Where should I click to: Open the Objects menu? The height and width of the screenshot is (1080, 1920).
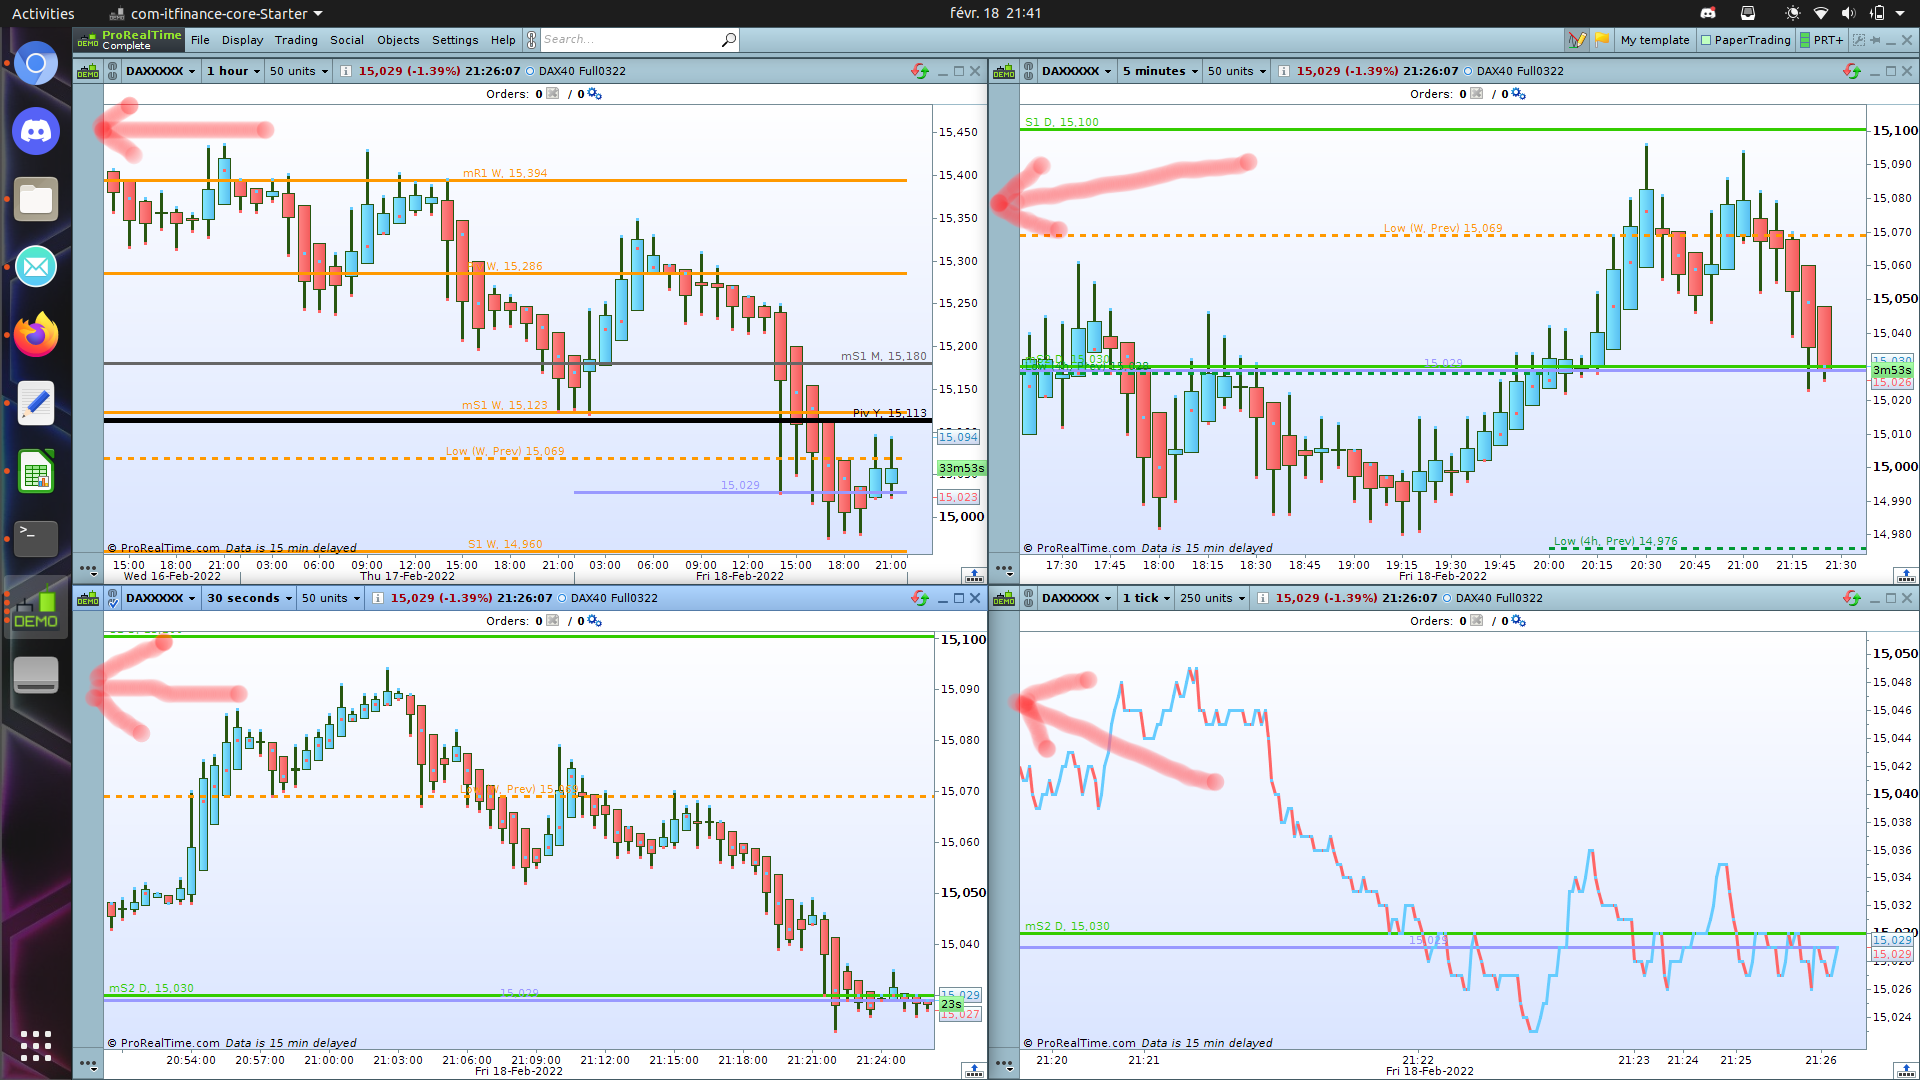point(397,40)
